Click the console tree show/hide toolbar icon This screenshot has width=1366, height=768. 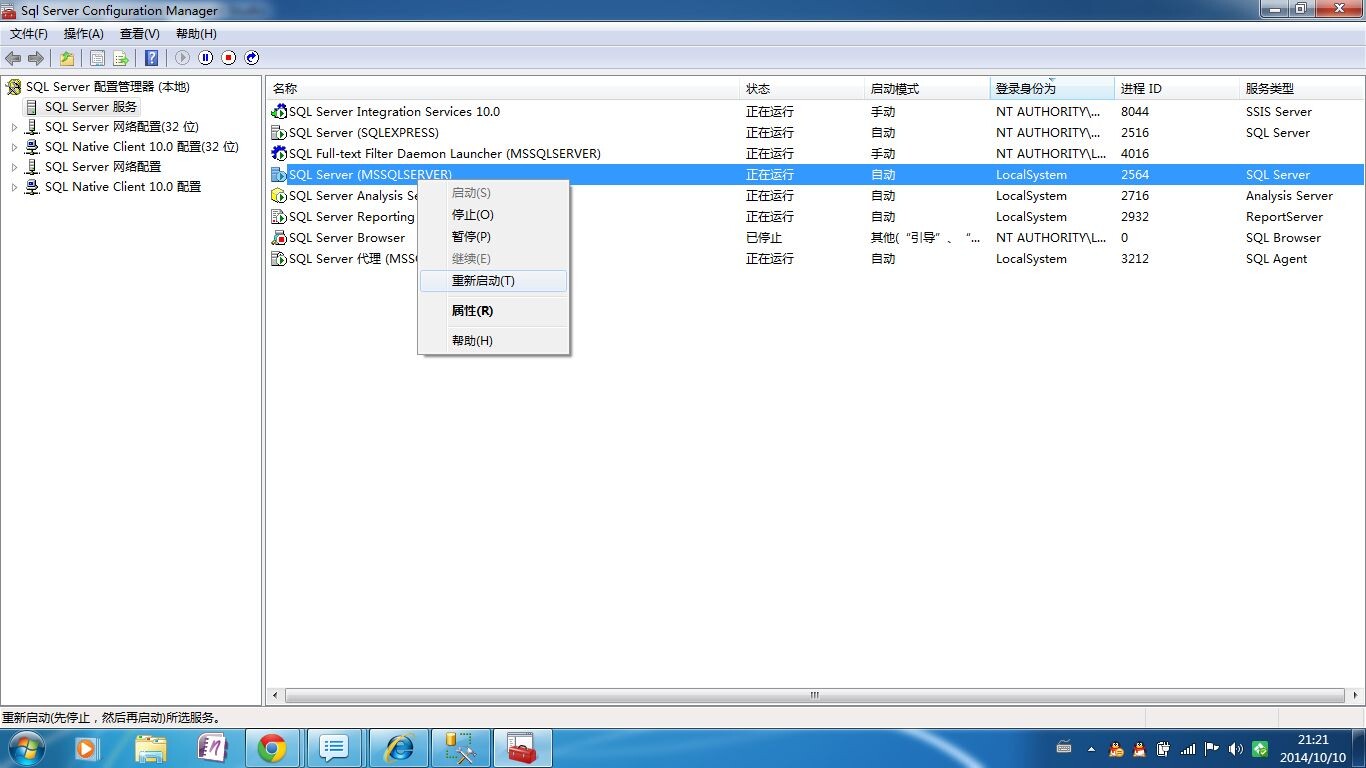[97, 58]
